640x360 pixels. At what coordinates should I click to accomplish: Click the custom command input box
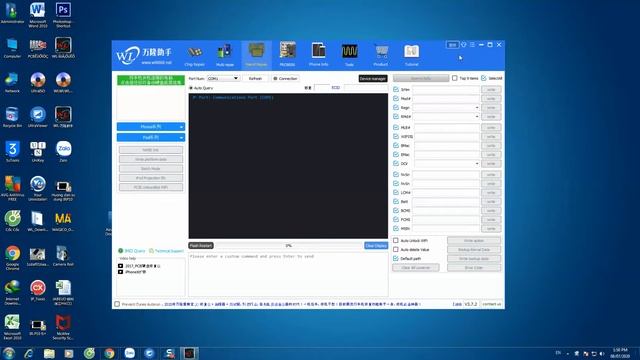pyautogui.click(x=288, y=274)
